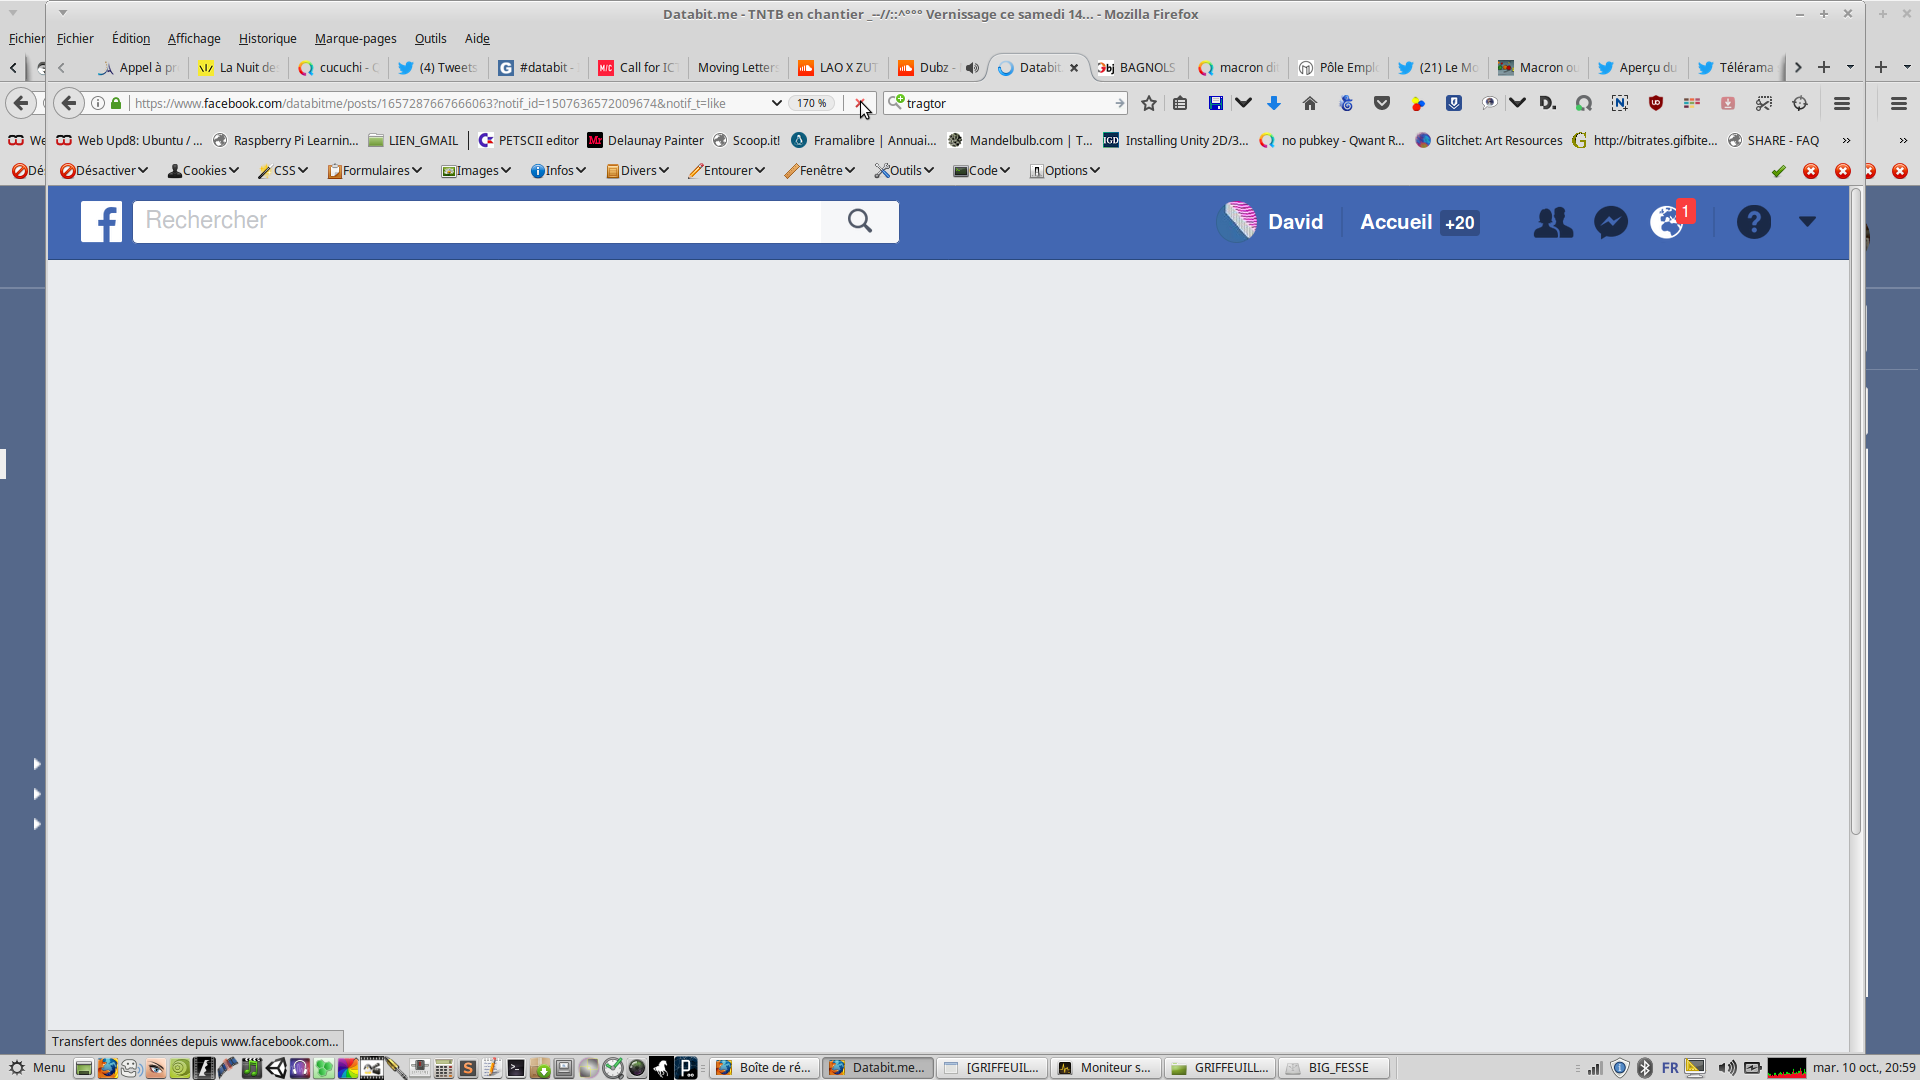1920x1080 pixels.
Task: Mute the Dubz tab speaker icon
Action: [x=972, y=68]
